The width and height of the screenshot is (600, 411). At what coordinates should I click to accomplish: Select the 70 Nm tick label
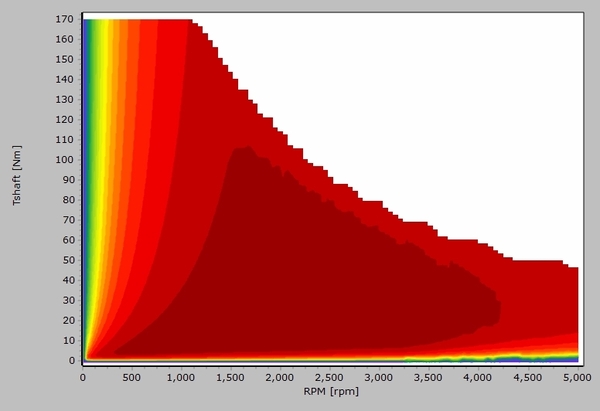tap(68, 220)
